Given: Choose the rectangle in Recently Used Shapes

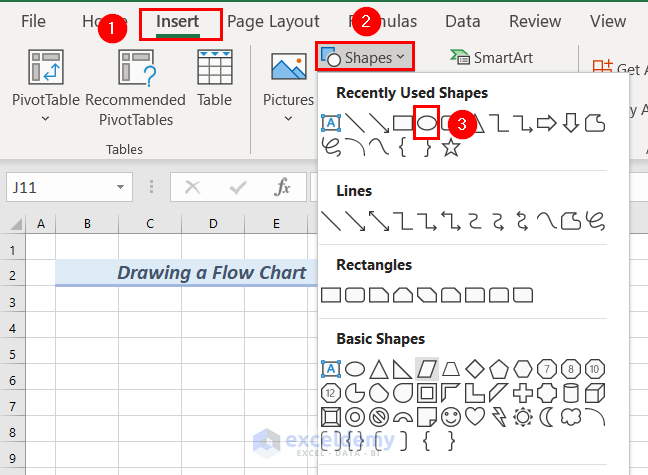Looking at the screenshot, I should pyautogui.click(x=403, y=123).
